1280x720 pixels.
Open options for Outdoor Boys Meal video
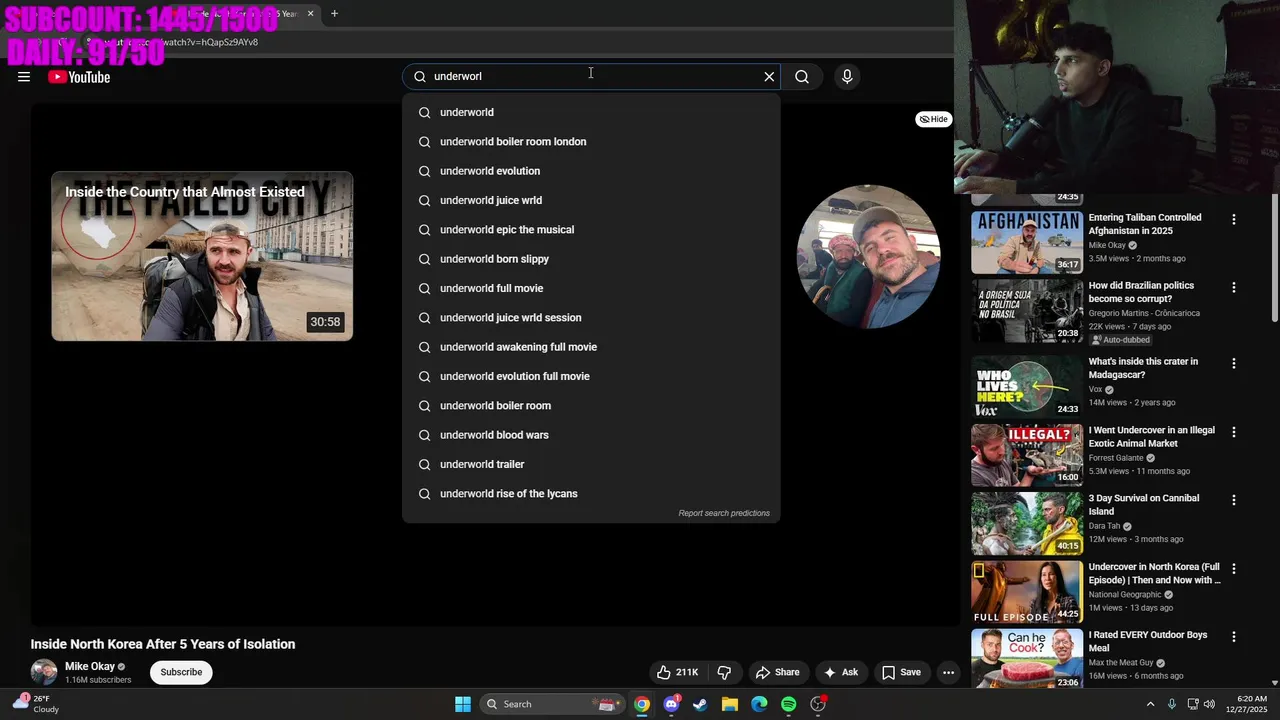(1233, 636)
